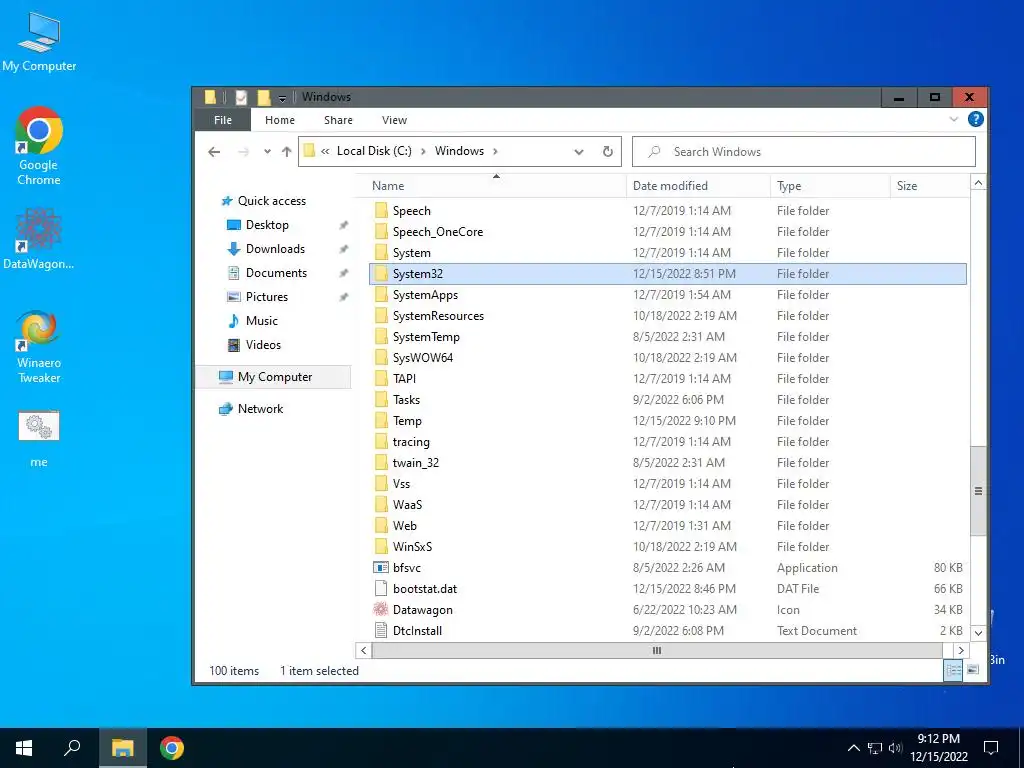Image resolution: width=1024 pixels, height=768 pixels.
Task: Click scroll right arrow of file list
Action: 961,650
